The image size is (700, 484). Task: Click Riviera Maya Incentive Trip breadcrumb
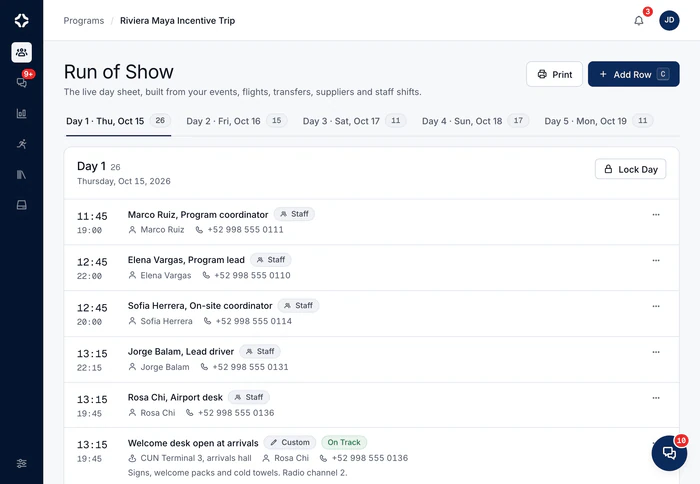click(177, 21)
